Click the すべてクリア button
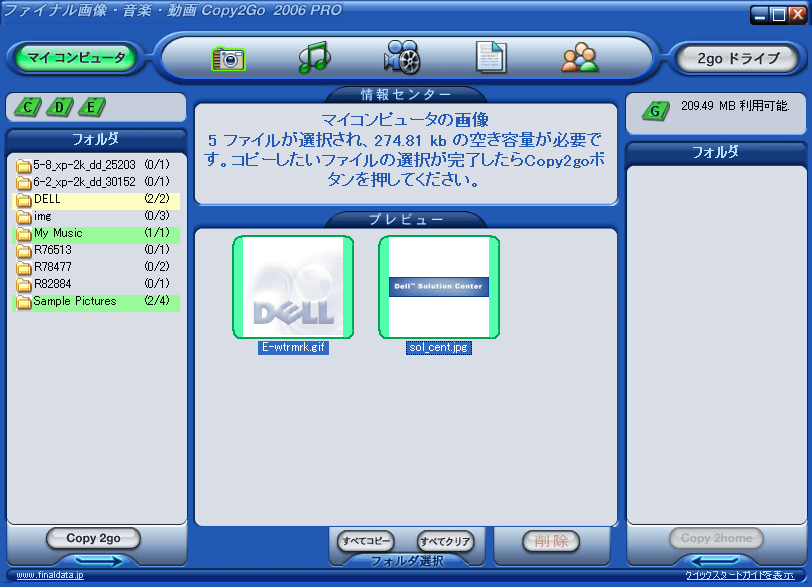Viewport: 812px width, 587px height. (x=445, y=541)
